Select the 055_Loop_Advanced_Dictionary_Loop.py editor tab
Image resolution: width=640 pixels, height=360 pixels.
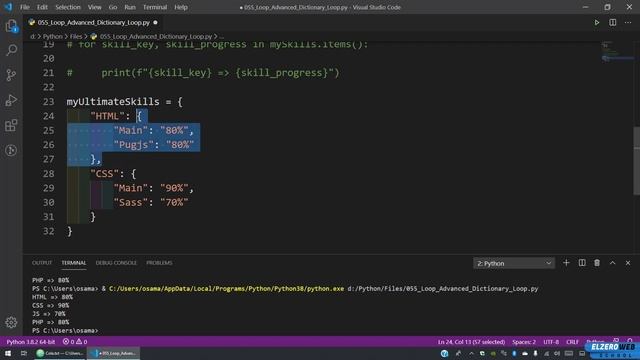pos(93,22)
